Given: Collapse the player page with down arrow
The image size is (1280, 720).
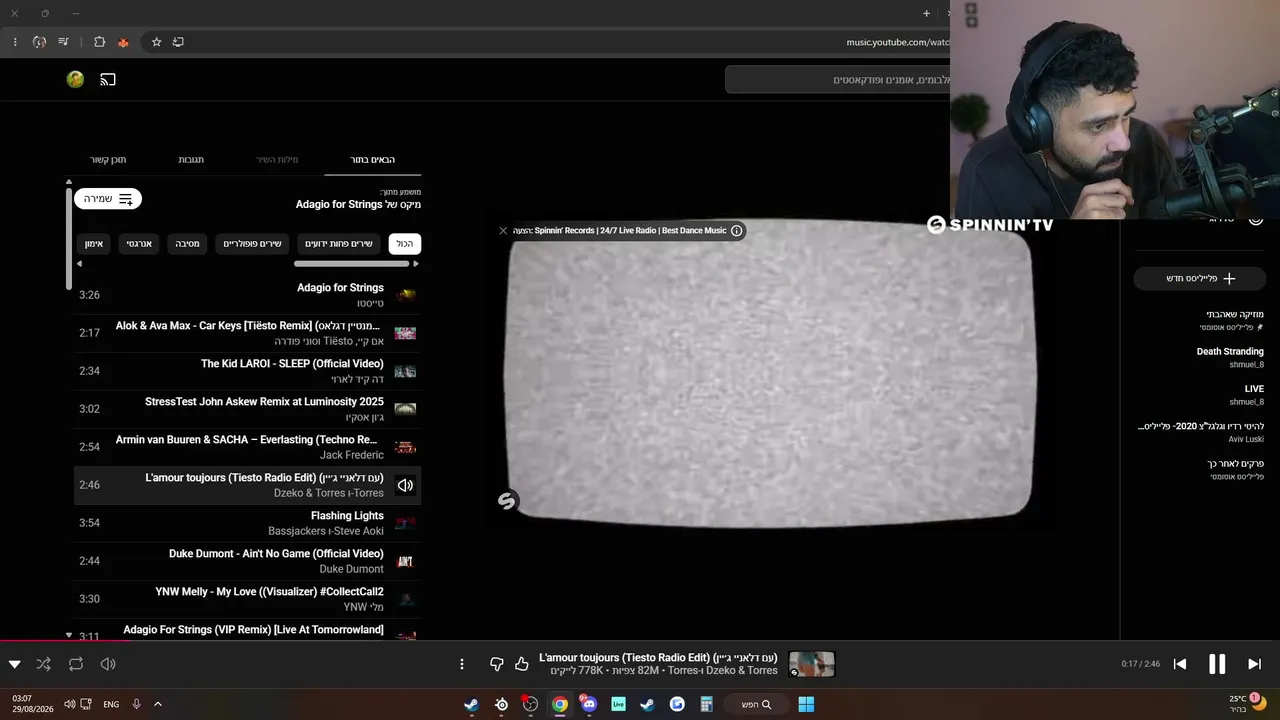Looking at the screenshot, I should (x=14, y=664).
